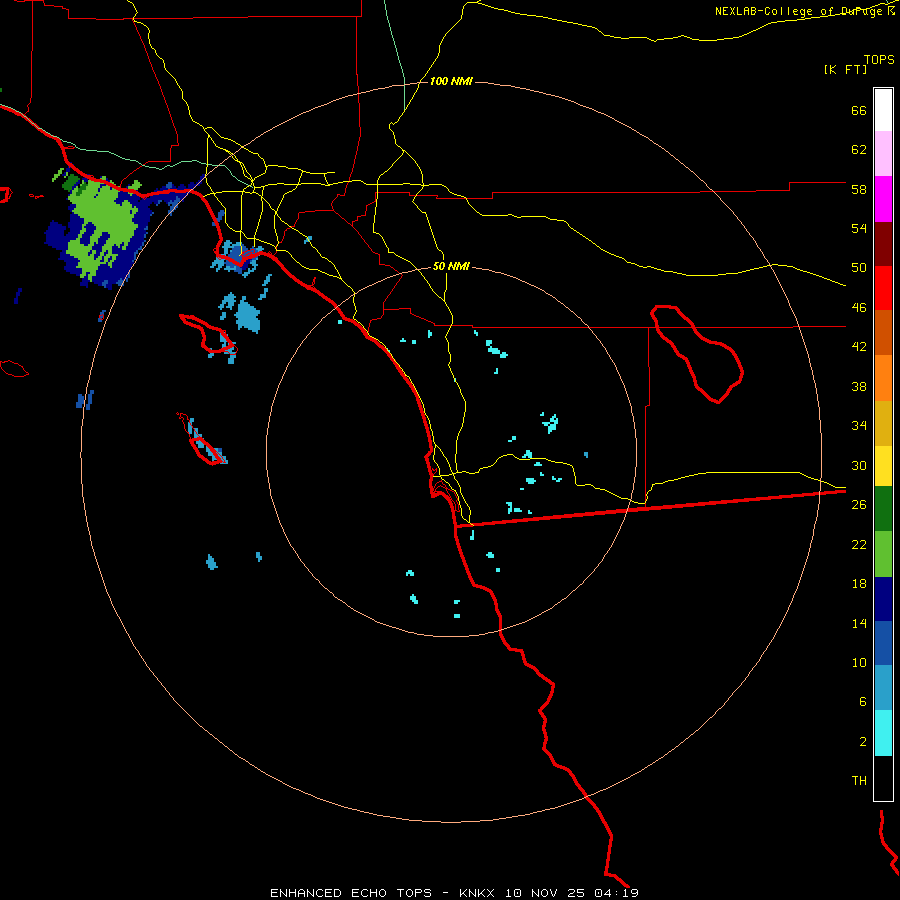The image size is (900, 900).
Task: Click the 6 legend value
Action: pyautogui.click(x=862, y=702)
